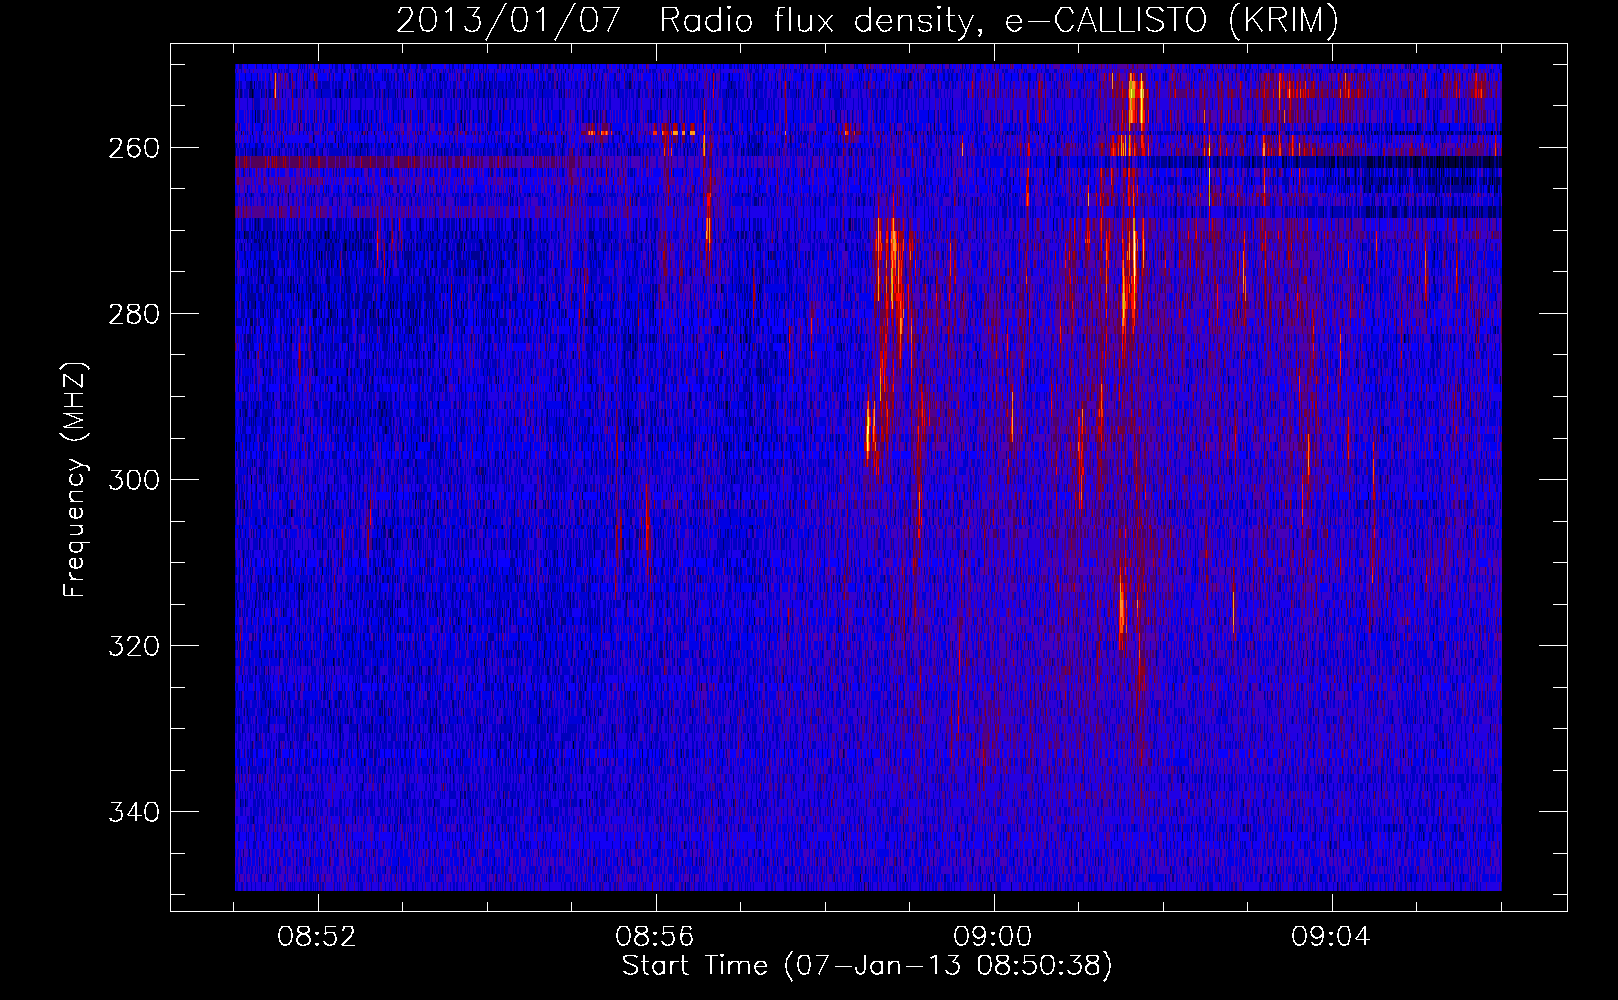
Task: Click the plot title '2013/01/07 Radio flux density, e-CALLISTO (KRIM)'
Action: (x=867, y=20)
